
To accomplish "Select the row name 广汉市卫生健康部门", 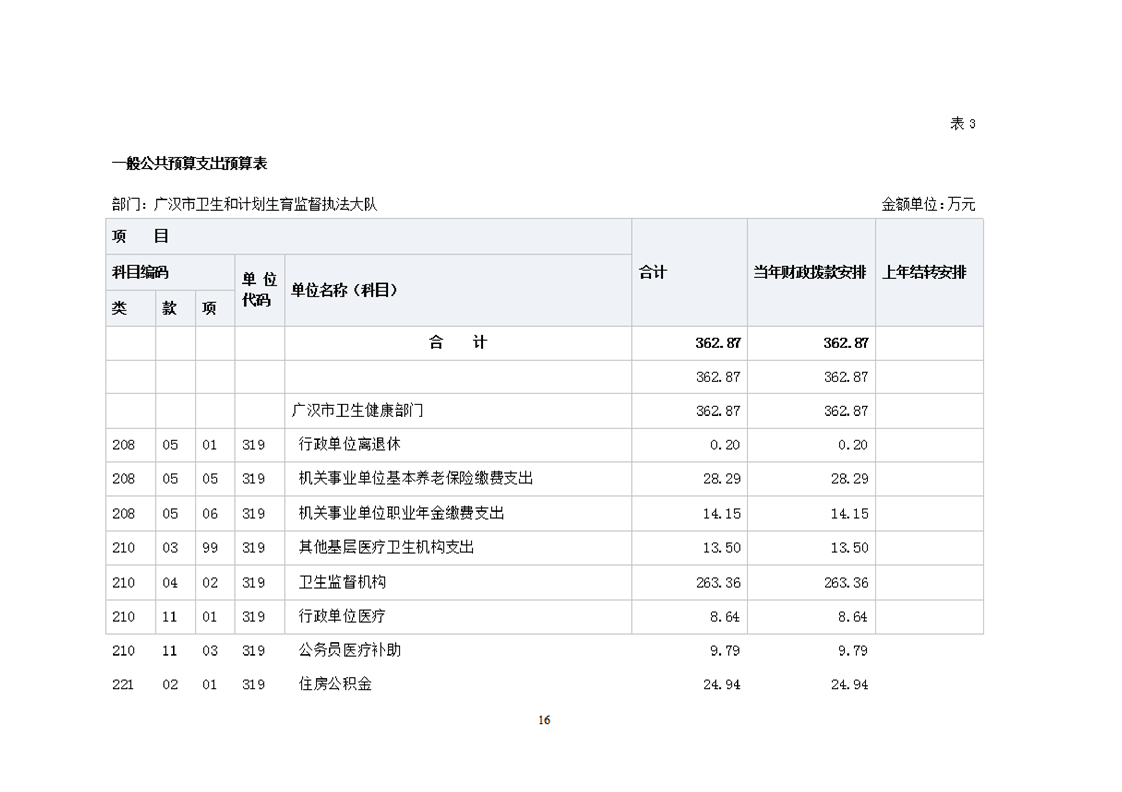I will point(358,411).
